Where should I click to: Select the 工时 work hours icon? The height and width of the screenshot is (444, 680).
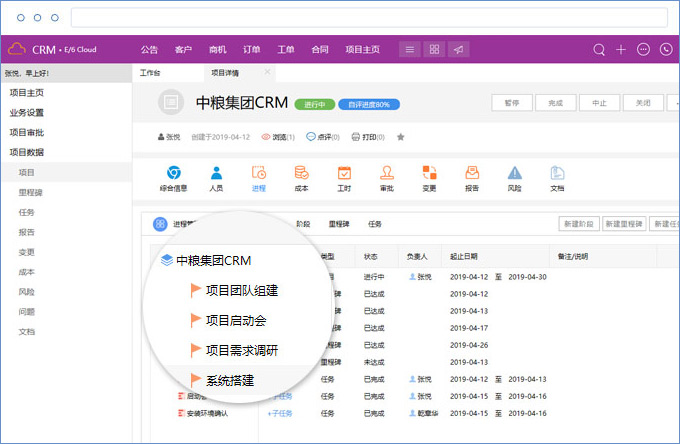(x=344, y=177)
